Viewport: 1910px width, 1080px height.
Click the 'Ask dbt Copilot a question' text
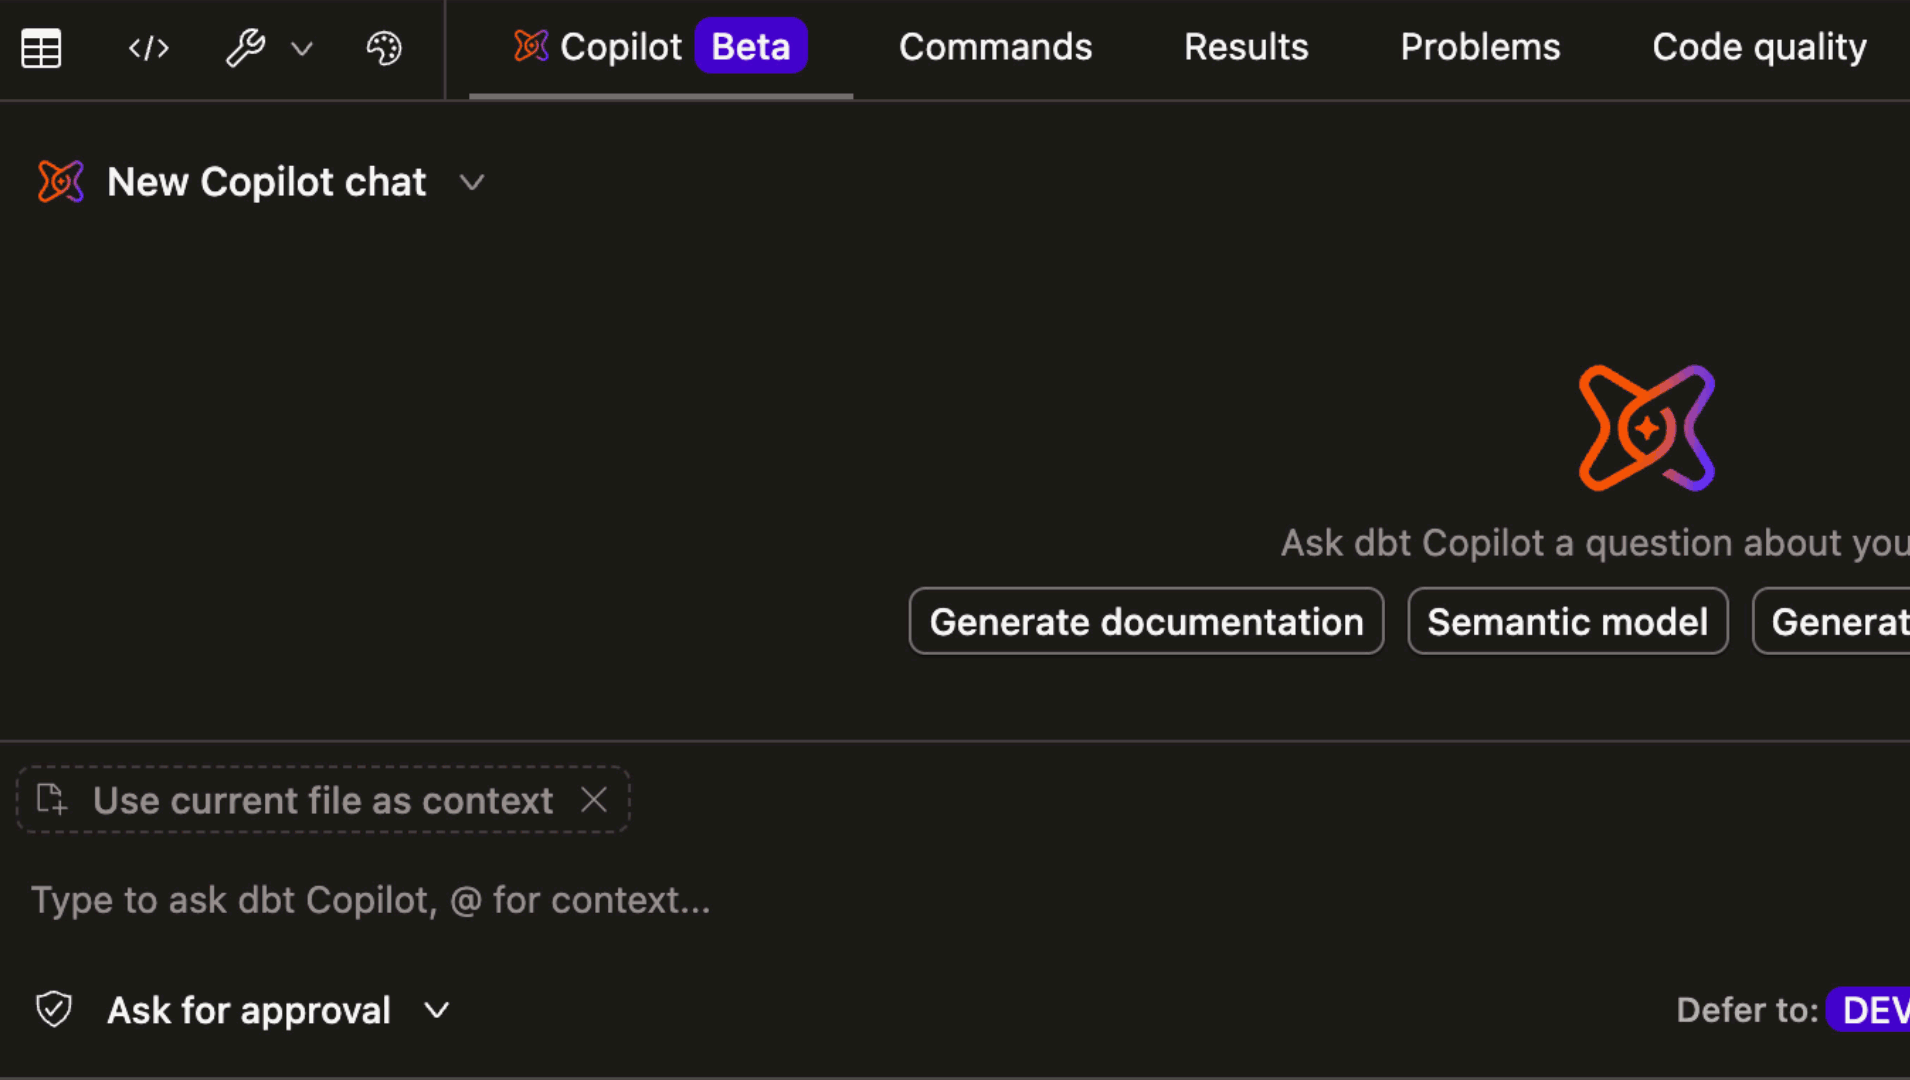1594,543
